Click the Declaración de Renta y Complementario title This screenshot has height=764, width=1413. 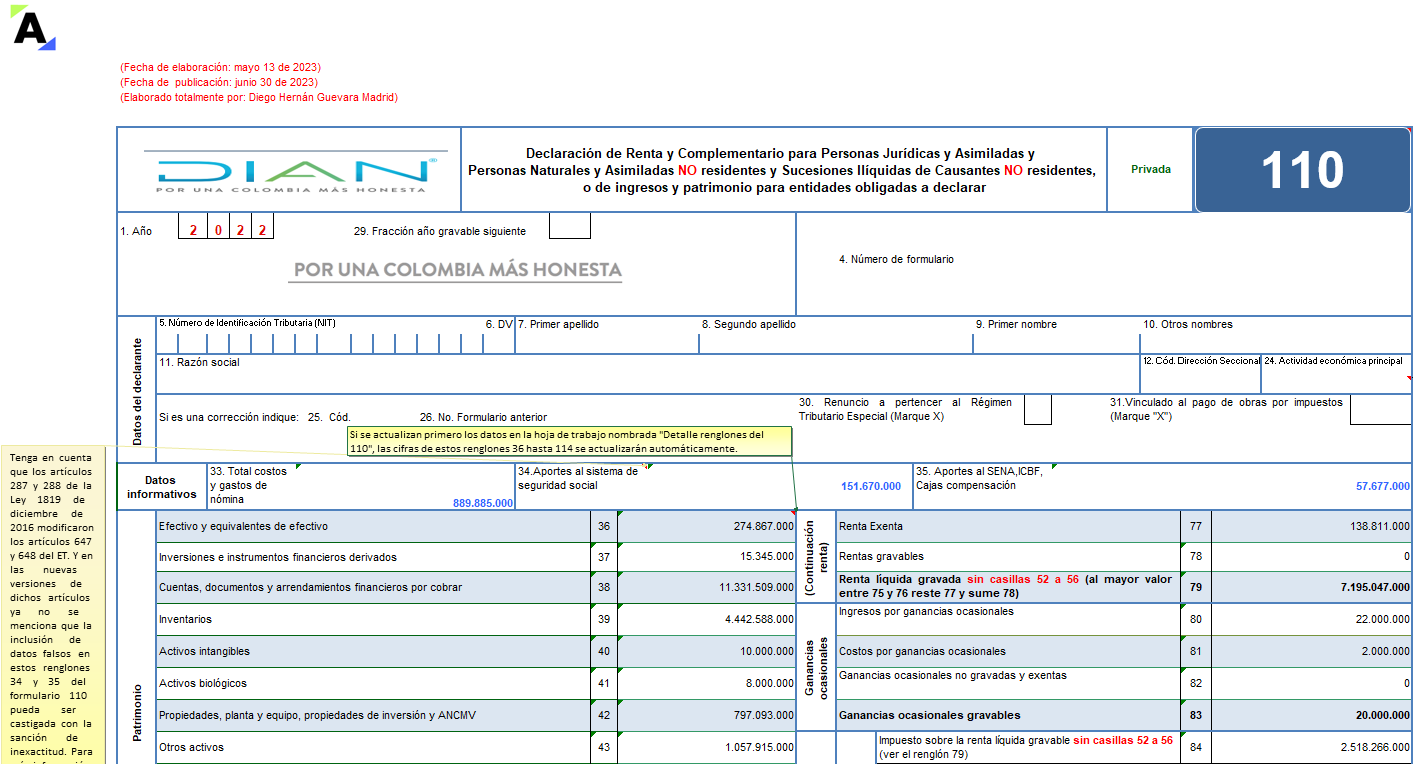(x=781, y=170)
